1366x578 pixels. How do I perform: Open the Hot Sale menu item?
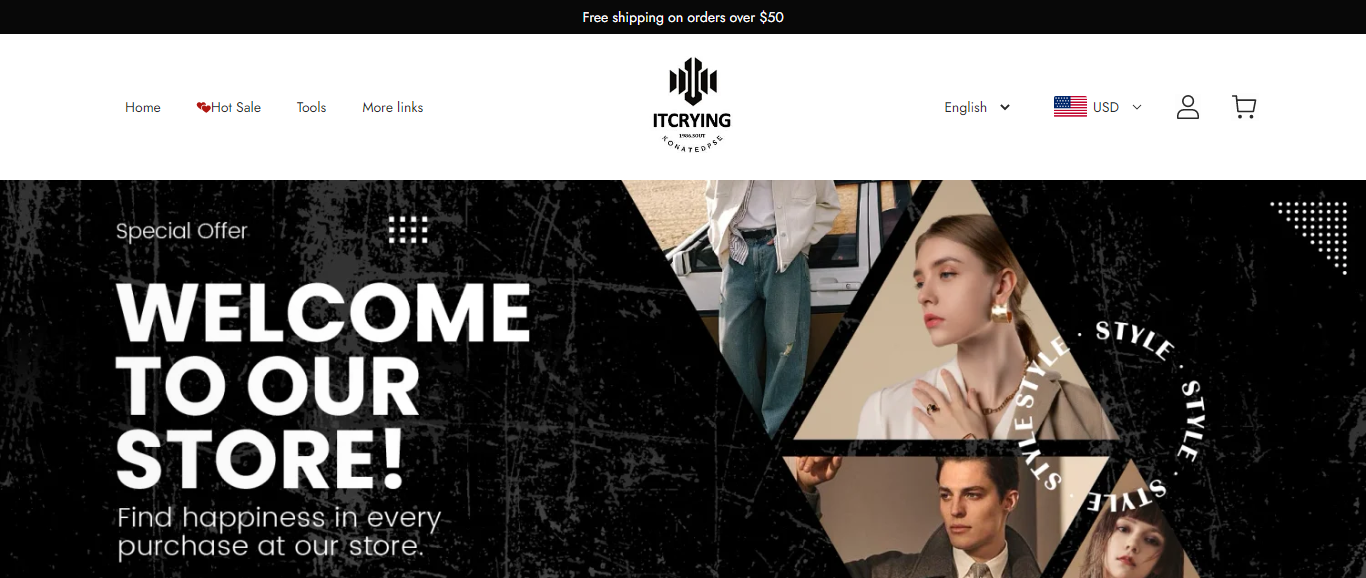point(229,107)
